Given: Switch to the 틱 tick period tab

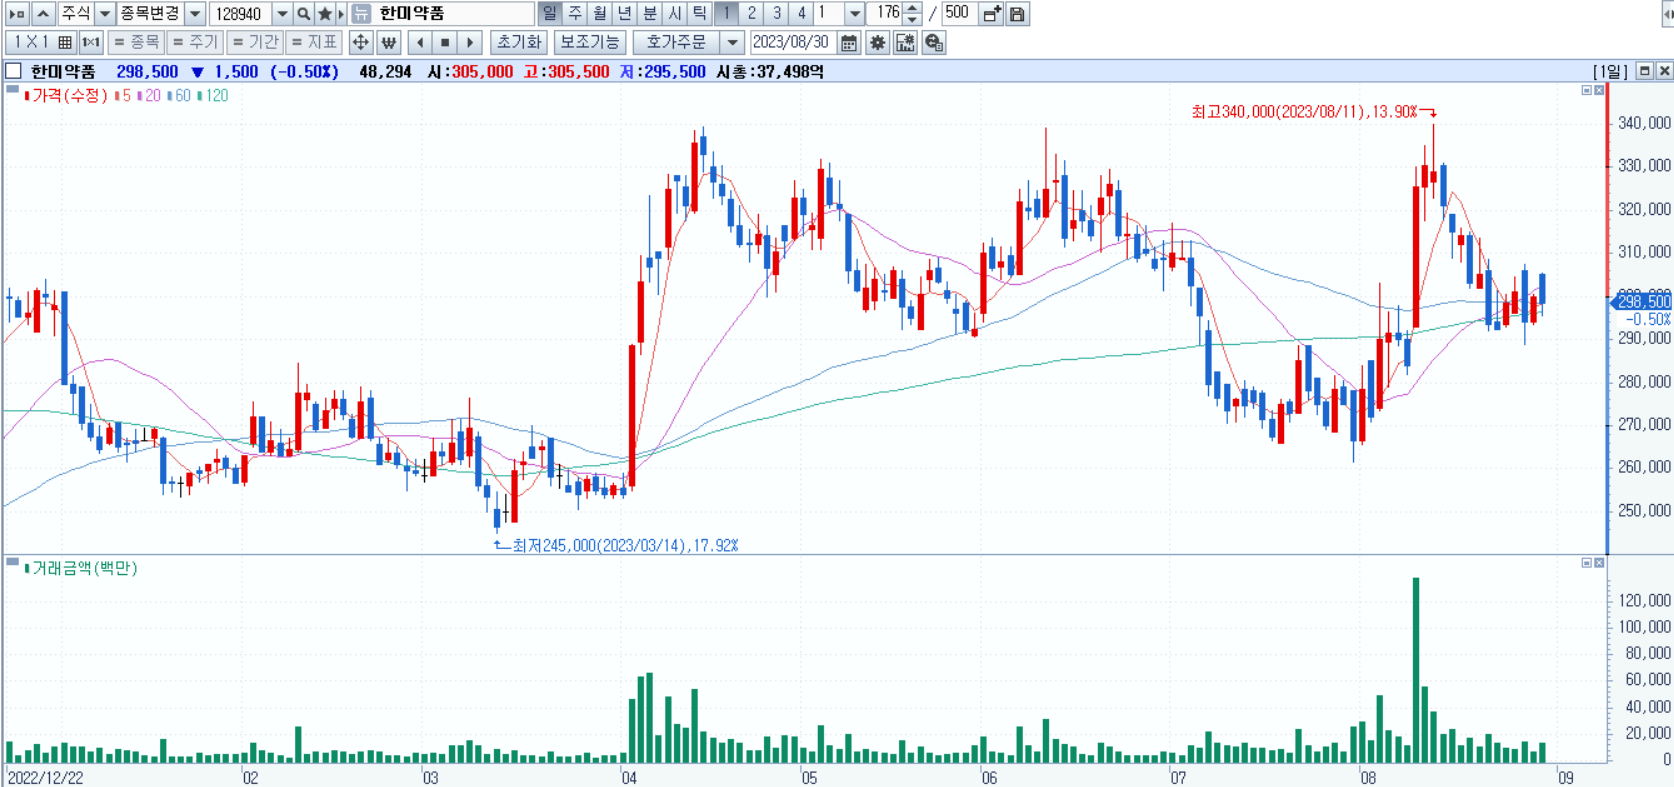Looking at the screenshot, I should tap(700, 14).
